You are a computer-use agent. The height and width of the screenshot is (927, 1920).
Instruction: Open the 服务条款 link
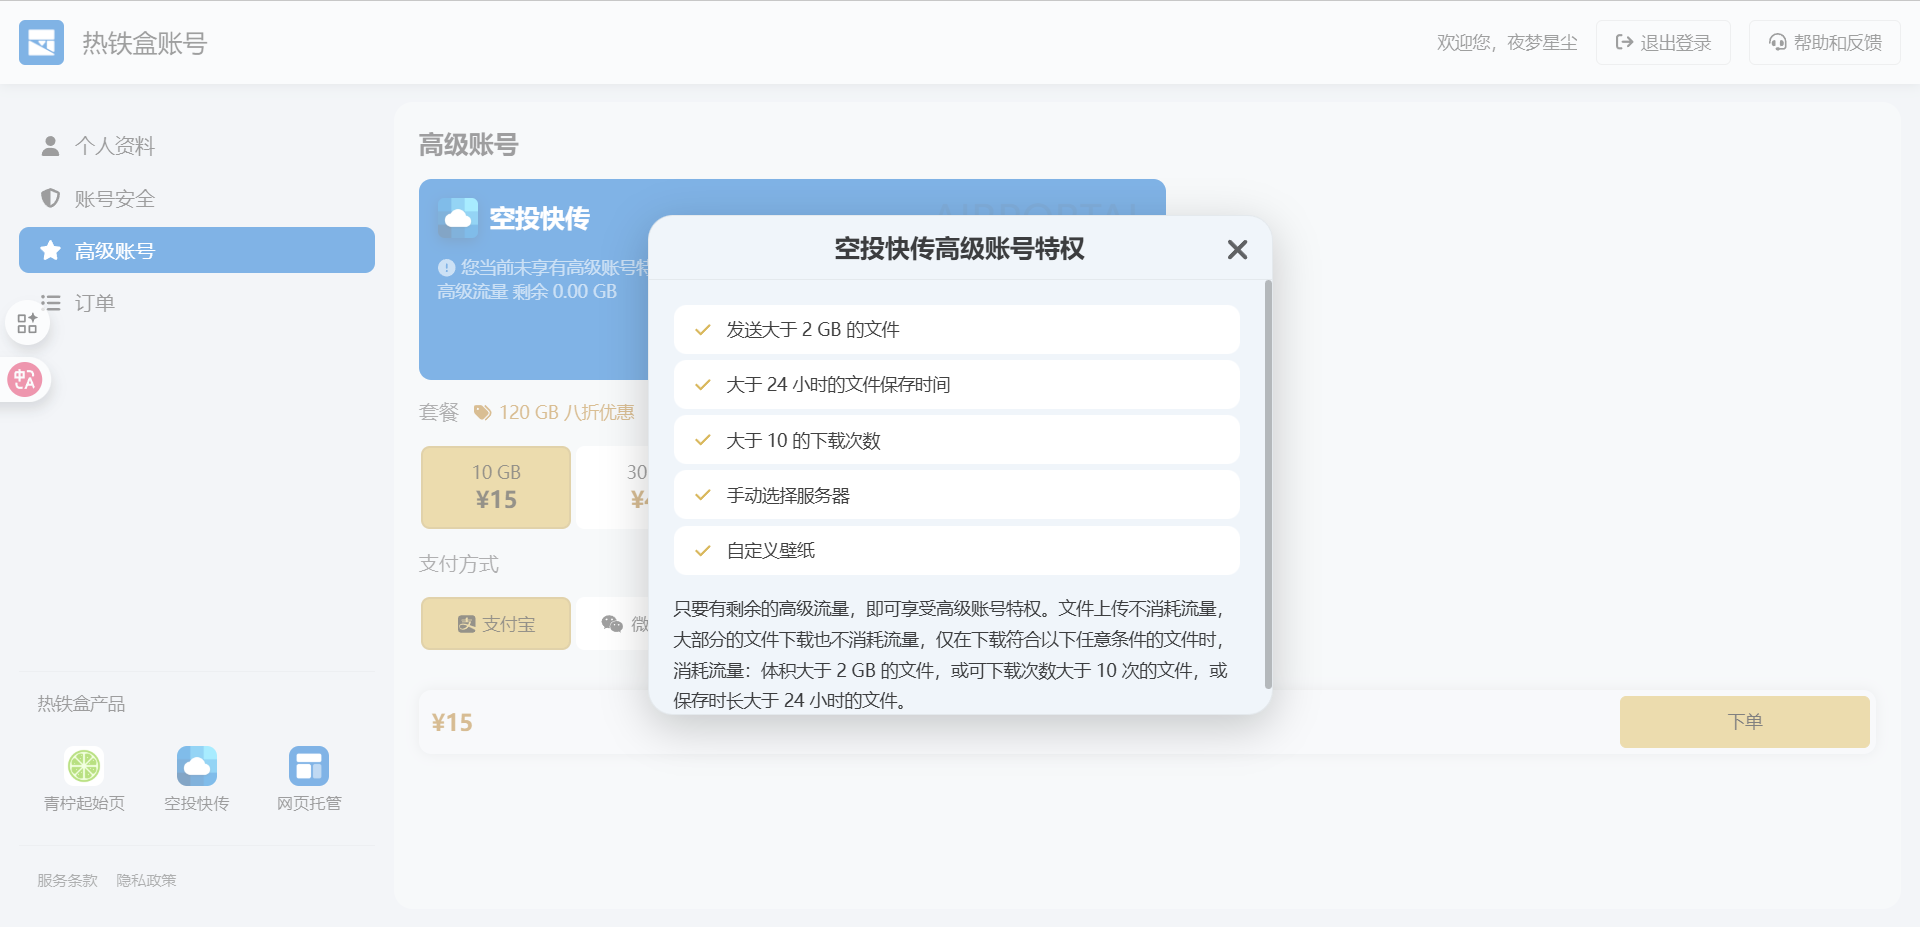[67, 881]
